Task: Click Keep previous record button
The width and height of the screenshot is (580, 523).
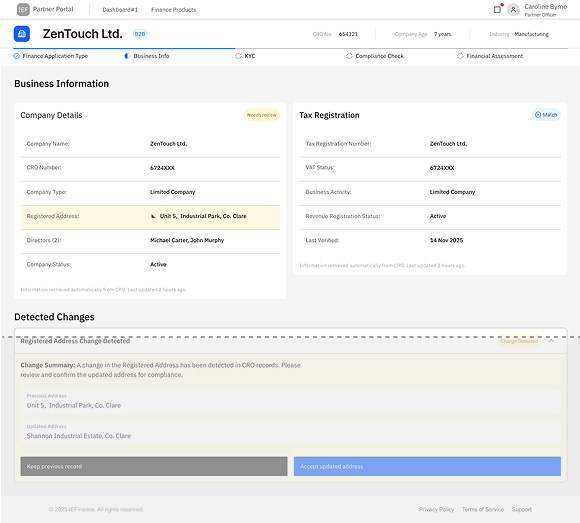Action: coord(154,466)
